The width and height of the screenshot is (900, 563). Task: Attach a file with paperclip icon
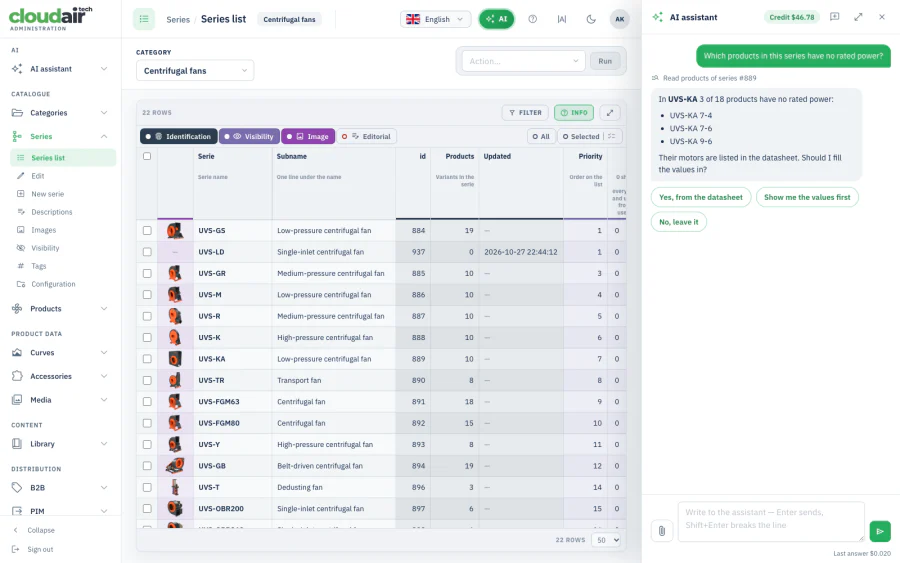(x=662, y=531)
